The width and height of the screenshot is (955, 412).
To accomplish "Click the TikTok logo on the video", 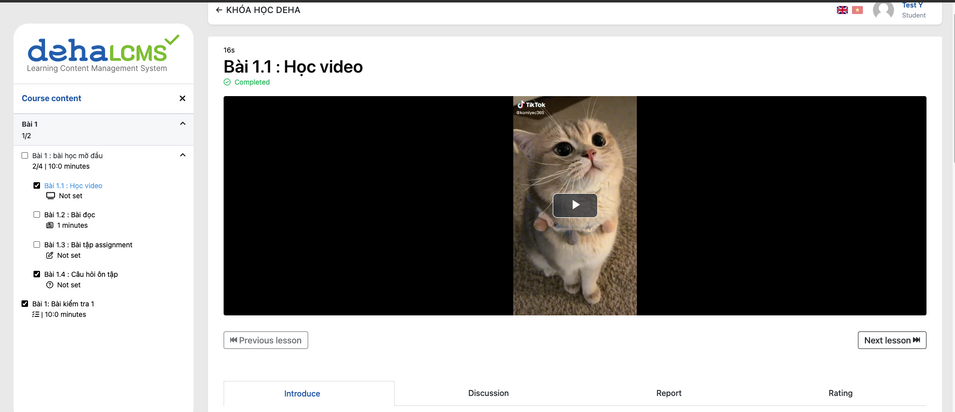I will coord(530,105).
